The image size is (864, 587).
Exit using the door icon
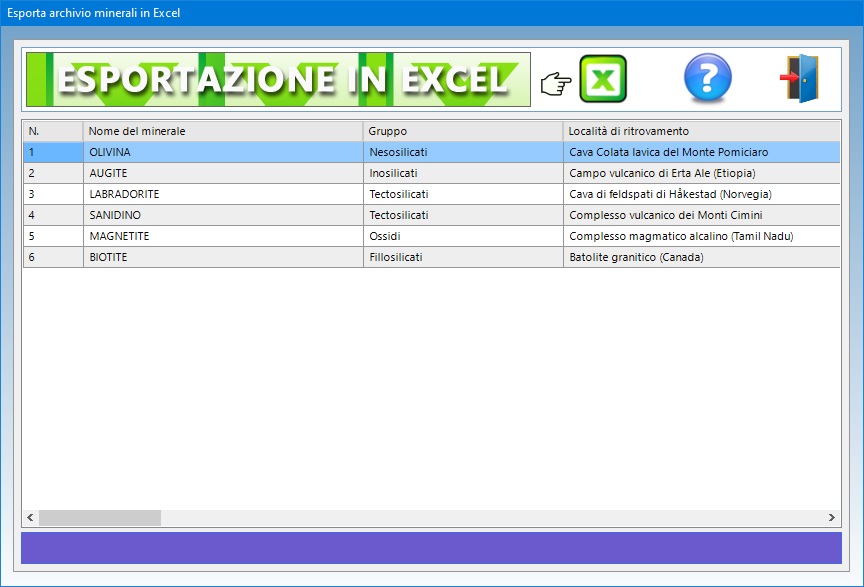pyautogui.click(x=800, y=80)
